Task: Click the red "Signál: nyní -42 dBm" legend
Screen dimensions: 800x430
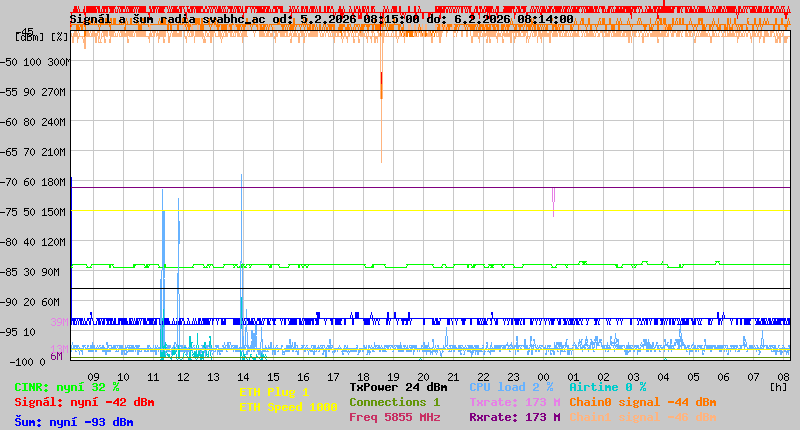Action: coord(84,402)
